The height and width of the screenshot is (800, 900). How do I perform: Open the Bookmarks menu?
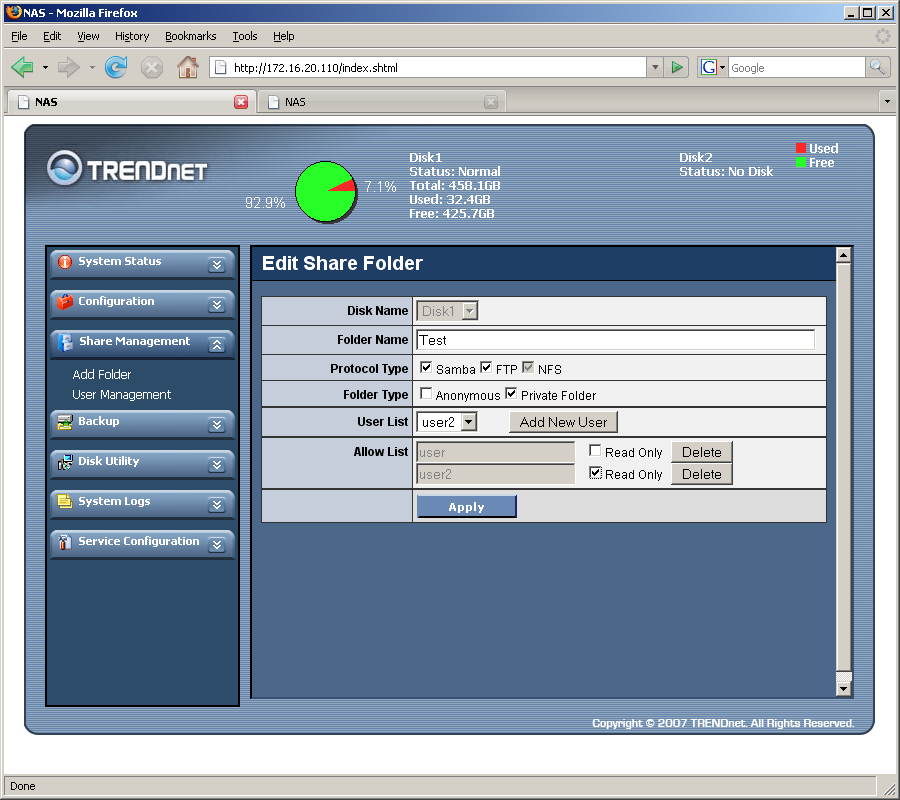coord(191,36)
